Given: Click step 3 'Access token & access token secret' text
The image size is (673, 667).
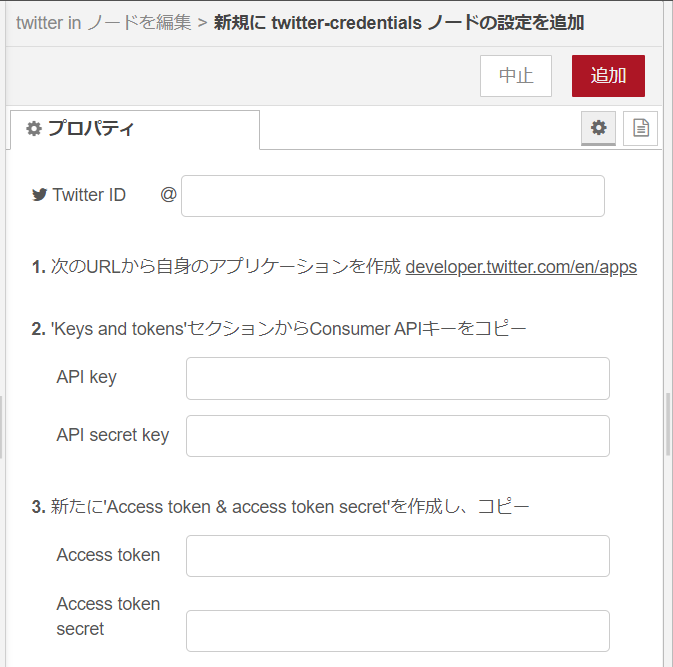Looking at the screenshot, I should [x=280, y=507].
